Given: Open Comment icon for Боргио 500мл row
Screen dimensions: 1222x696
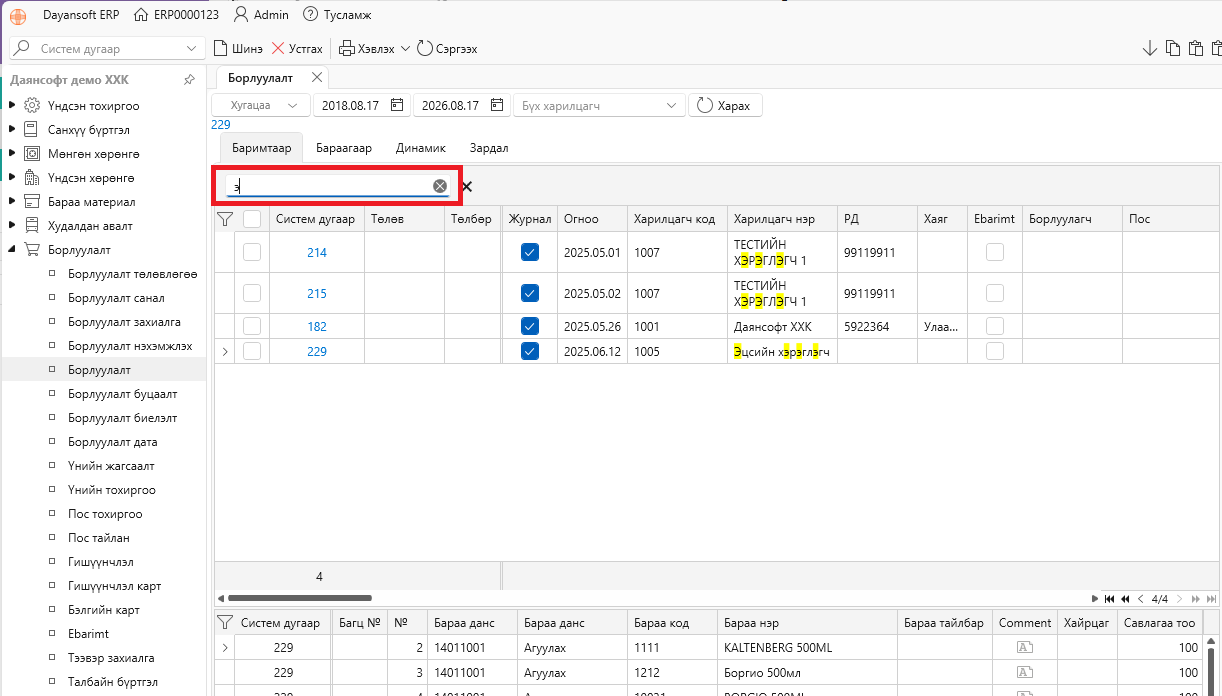Looking at the screenshot, I should point(1024,673).
